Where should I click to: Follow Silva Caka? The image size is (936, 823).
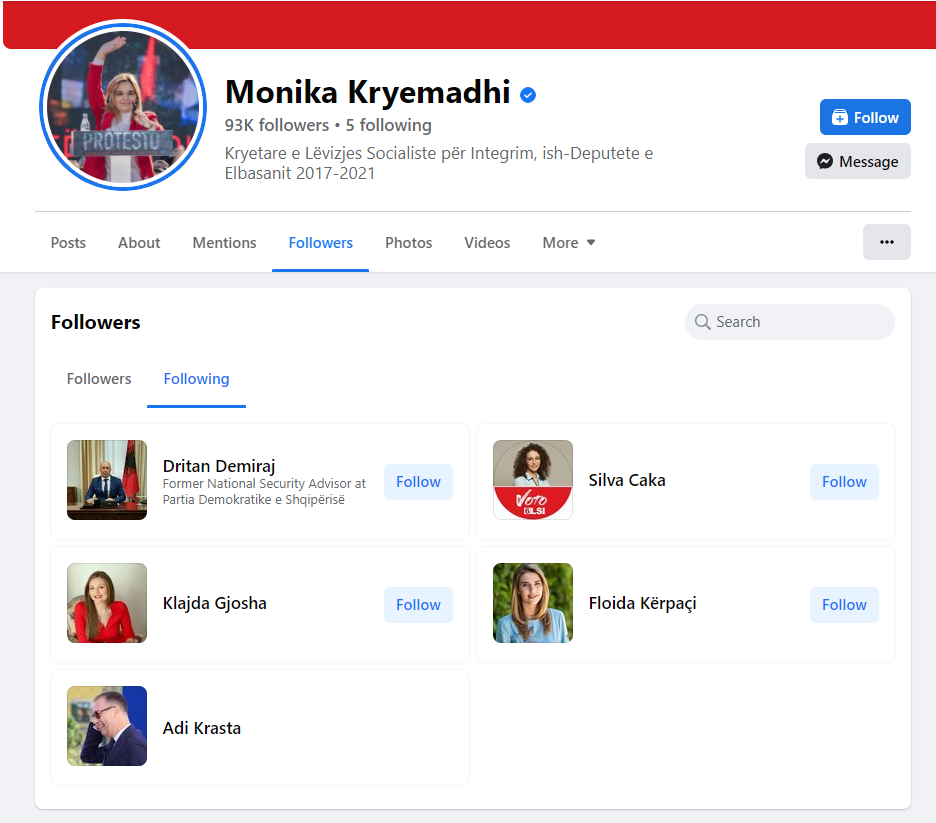click(x=844, y=482)
